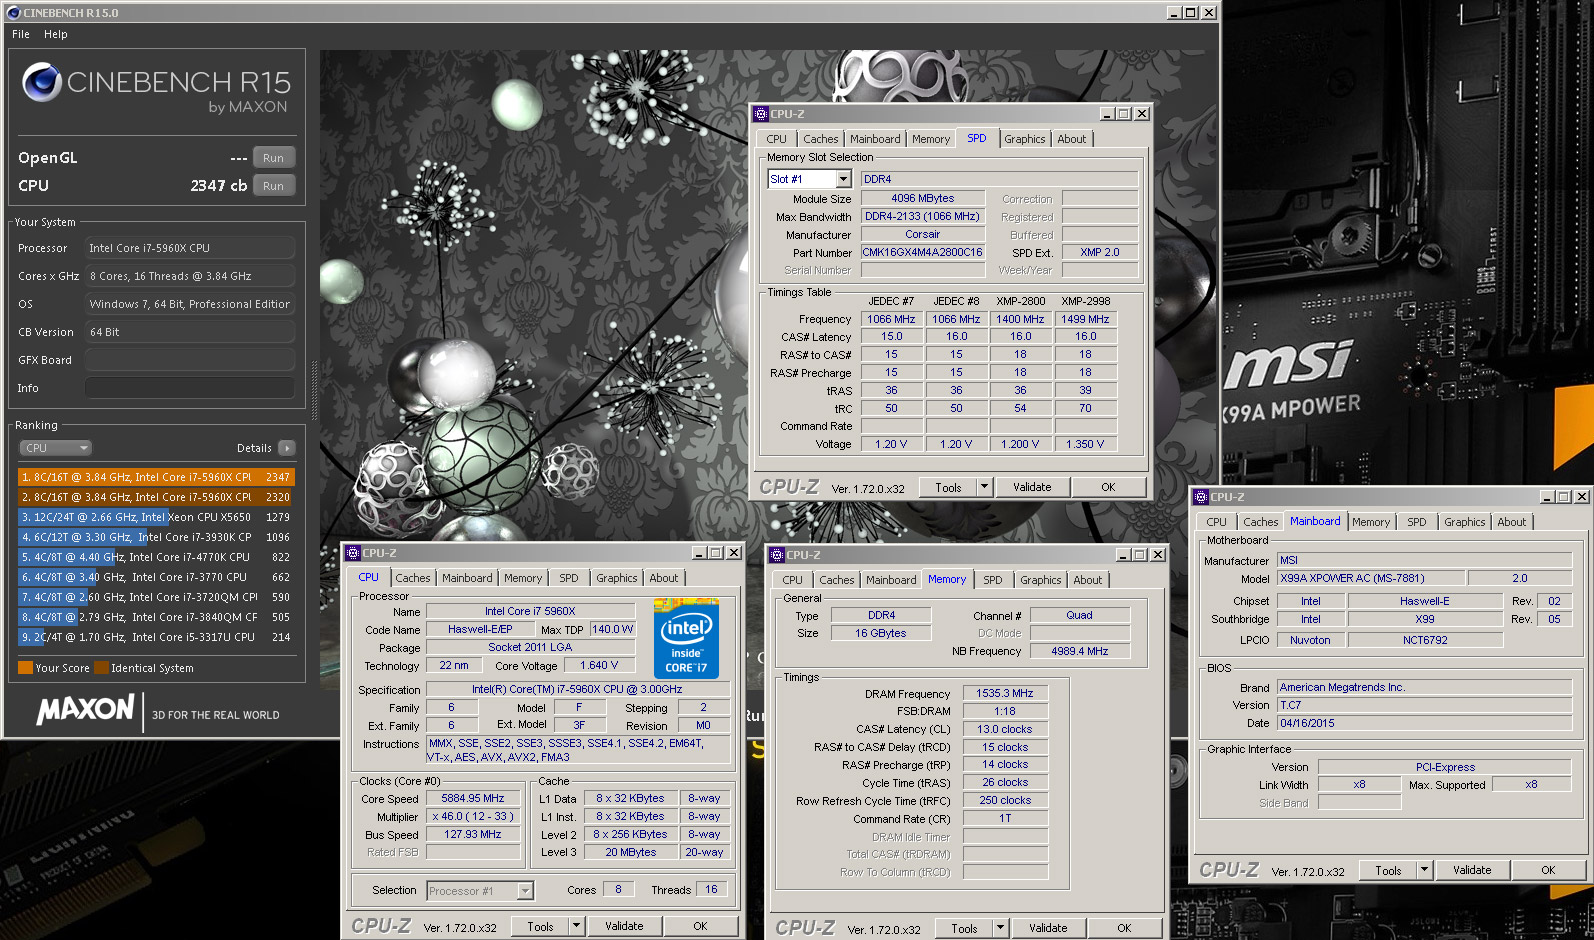The image size is (1594, 940).
Task: Click the Details arrow icon in Ranking
Action: pos(287,448)
